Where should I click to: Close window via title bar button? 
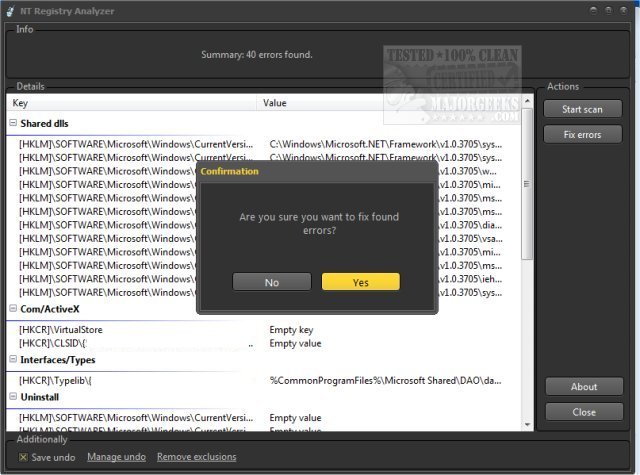tap(623, 11)
